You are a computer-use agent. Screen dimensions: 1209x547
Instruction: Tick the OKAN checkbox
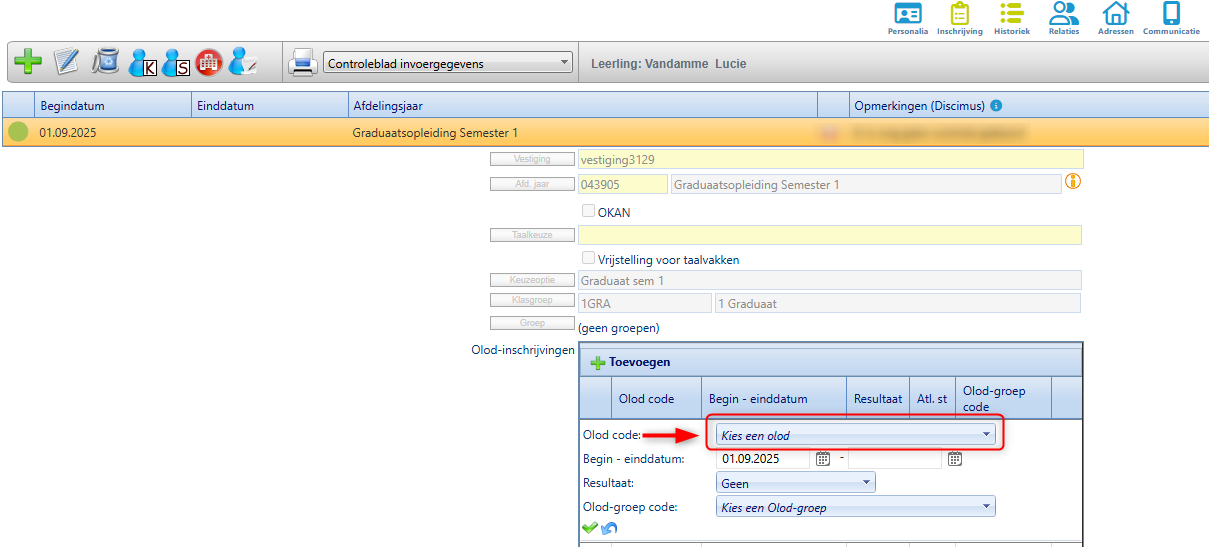(589, 211)
